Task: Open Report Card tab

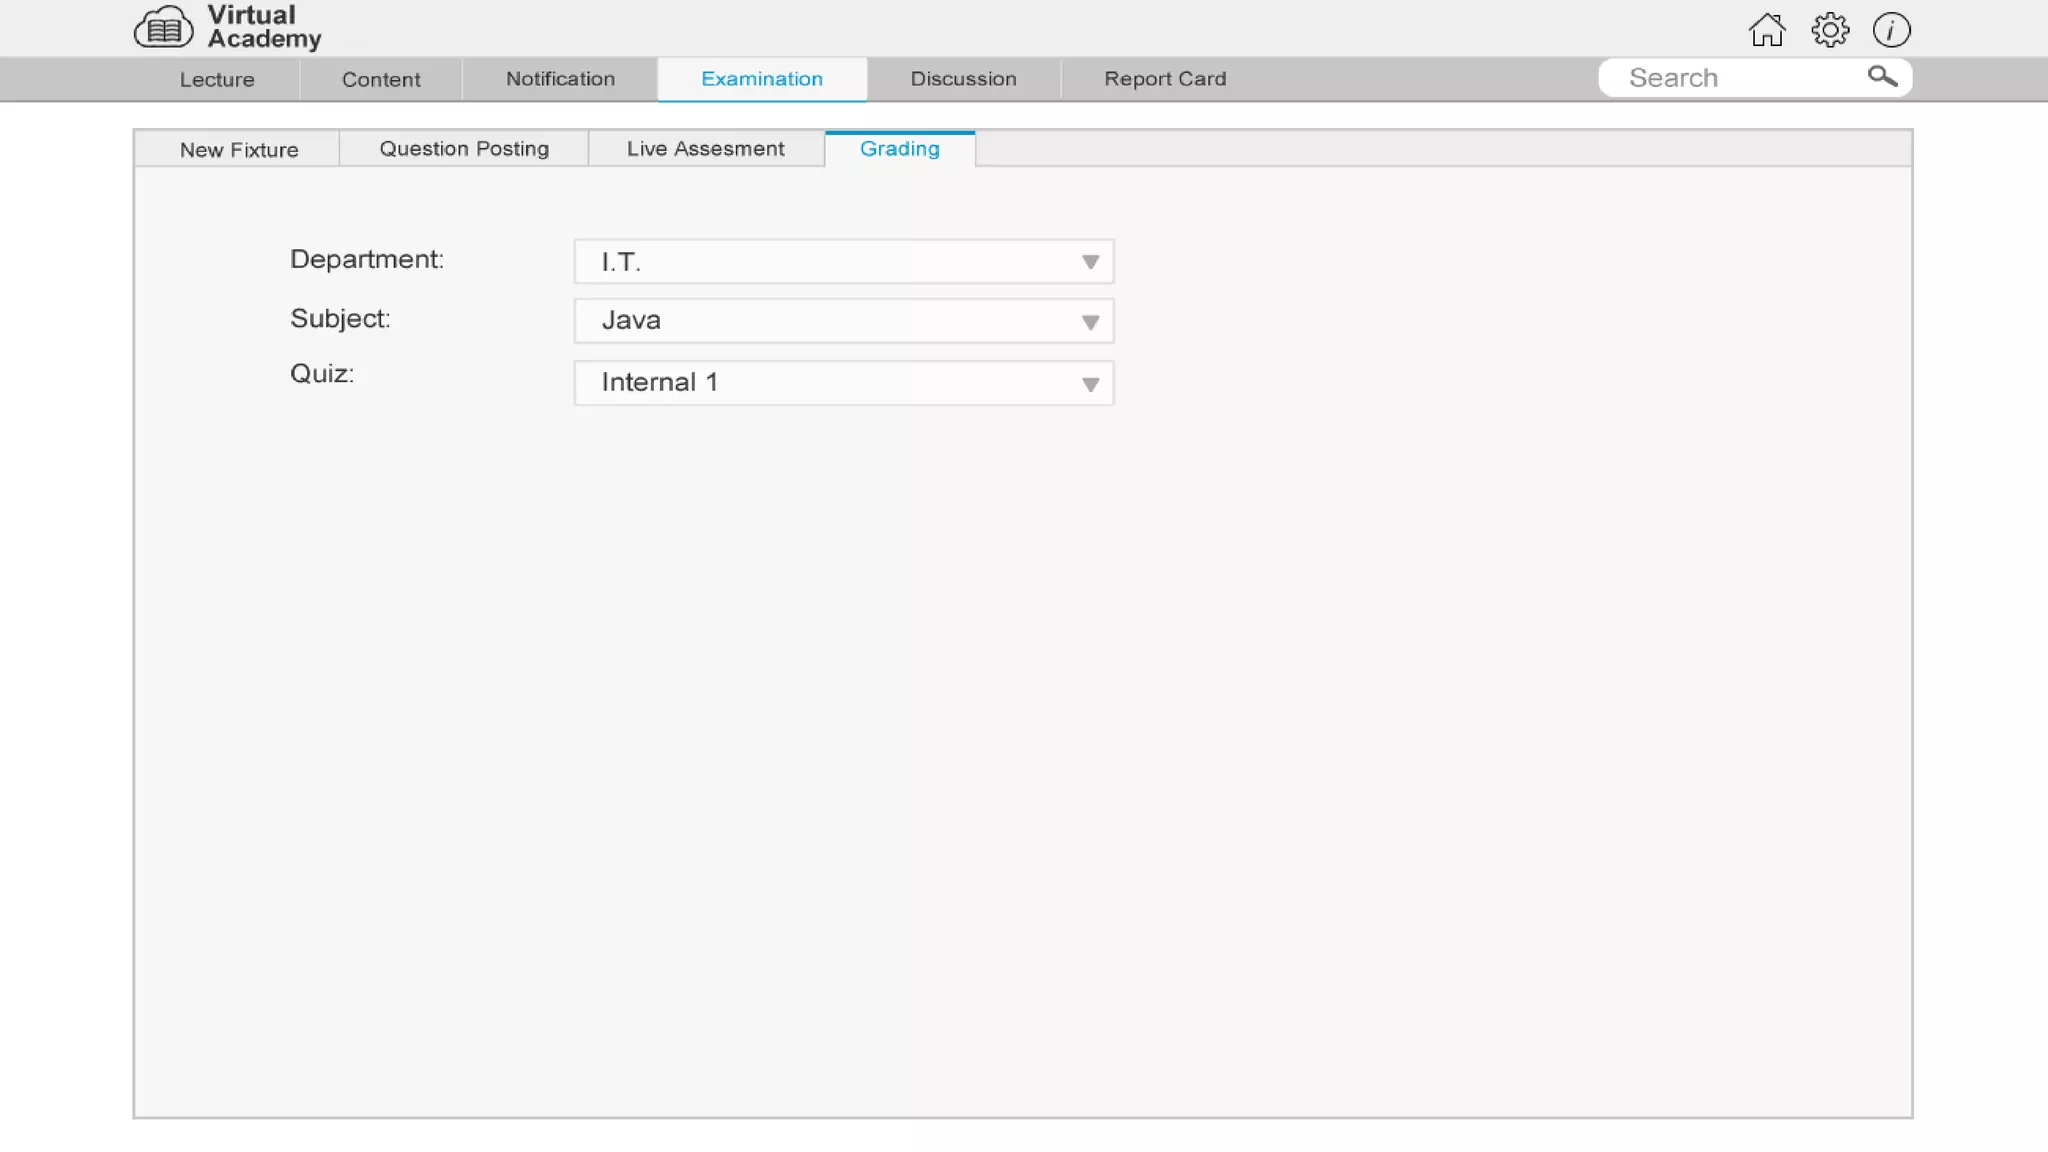Action: point(1165,79)
